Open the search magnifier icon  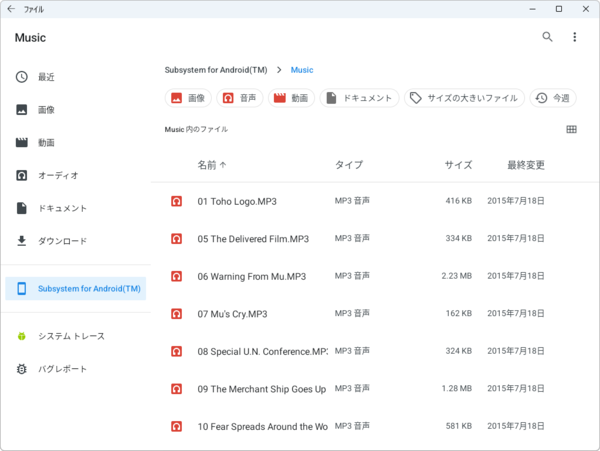547,37
